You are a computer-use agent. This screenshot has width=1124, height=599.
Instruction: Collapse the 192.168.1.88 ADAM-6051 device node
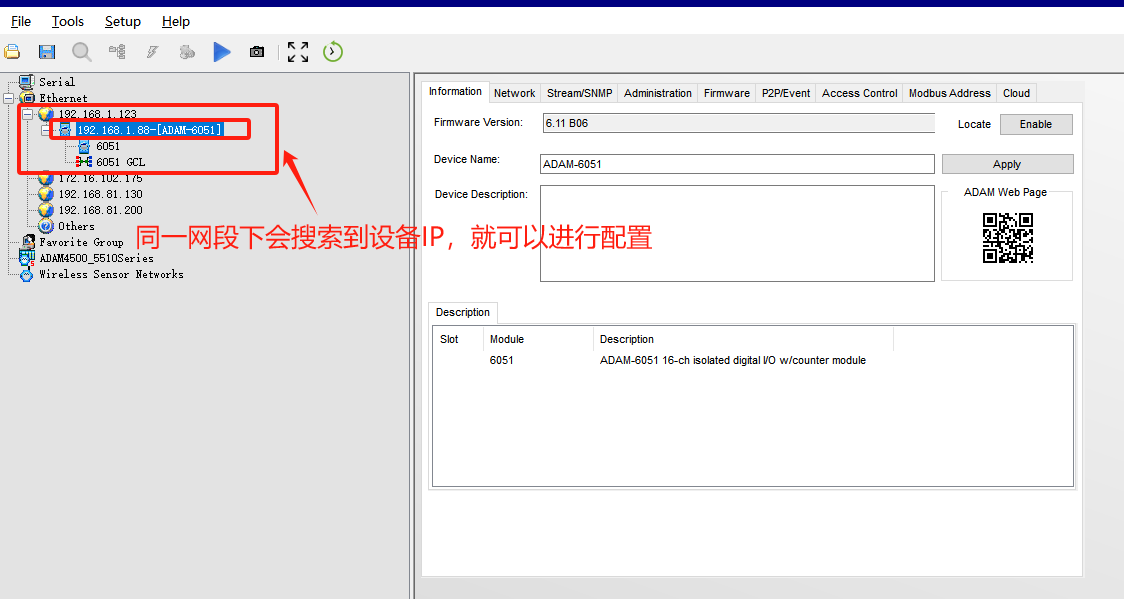pos(47,130)
